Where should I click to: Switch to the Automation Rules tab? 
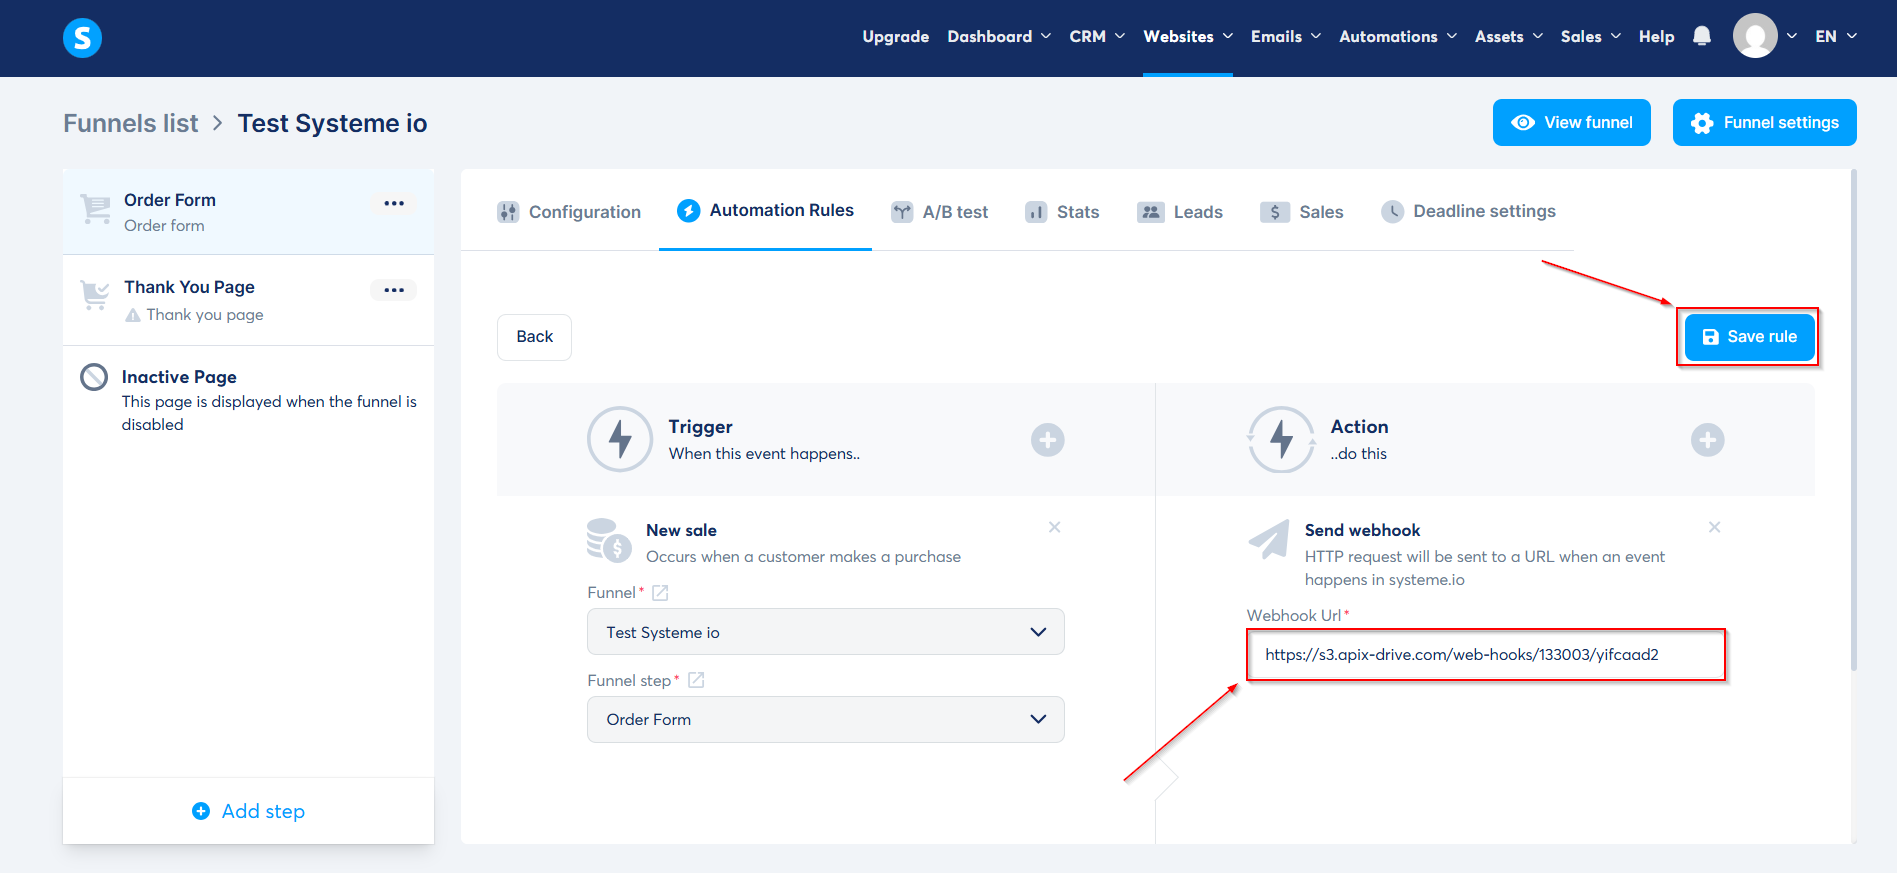click(x=765, y=210)
